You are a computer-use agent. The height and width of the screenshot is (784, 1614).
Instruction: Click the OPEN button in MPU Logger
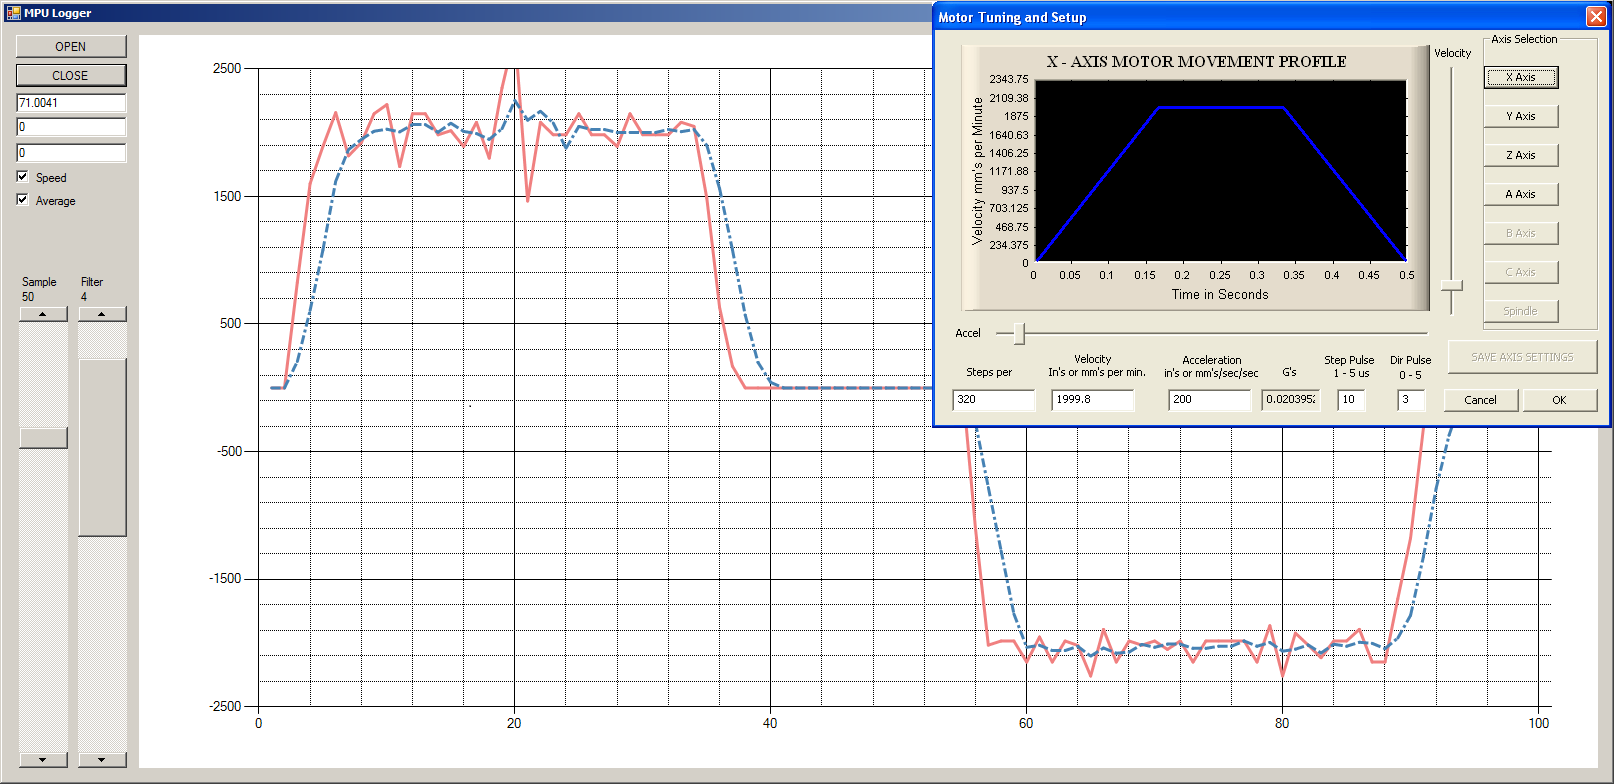pos(71,47)
